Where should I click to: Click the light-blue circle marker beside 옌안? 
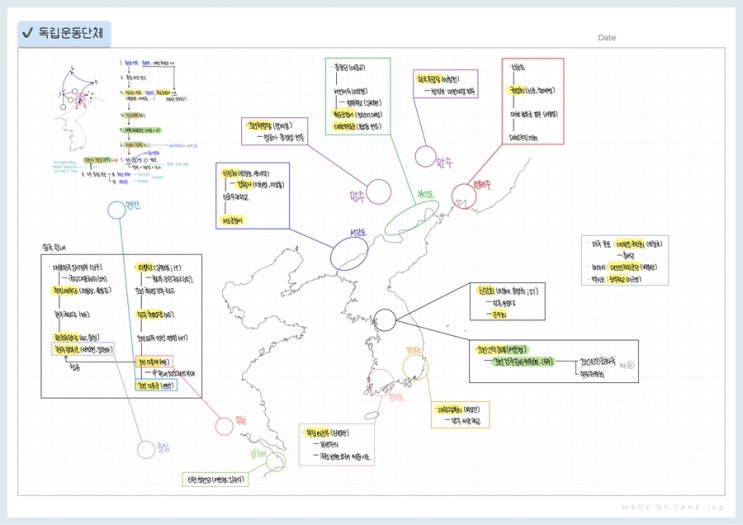pyautogui.click(x=116, y=210)
